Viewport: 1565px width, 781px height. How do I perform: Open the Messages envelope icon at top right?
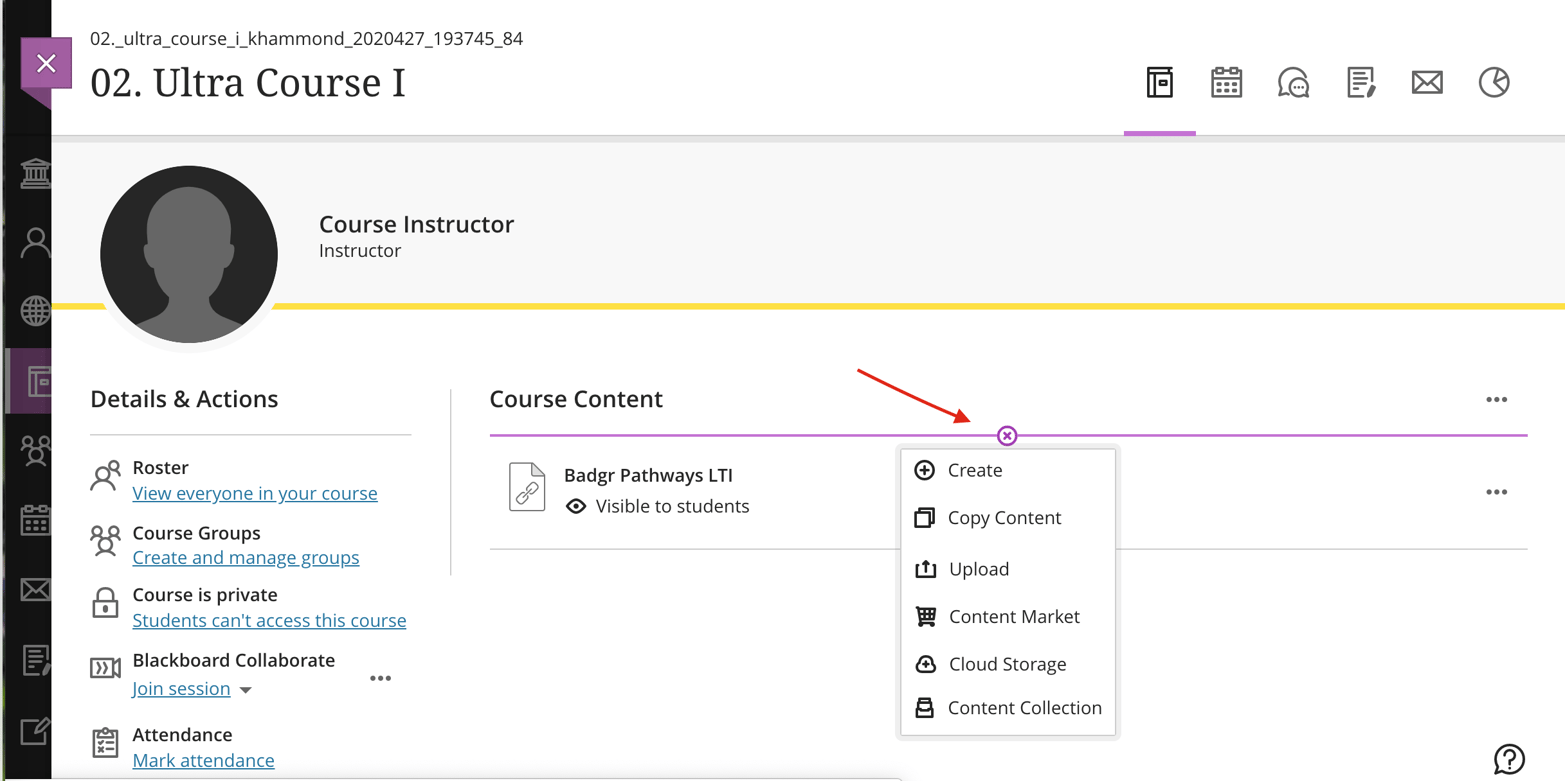point(1427,83)
